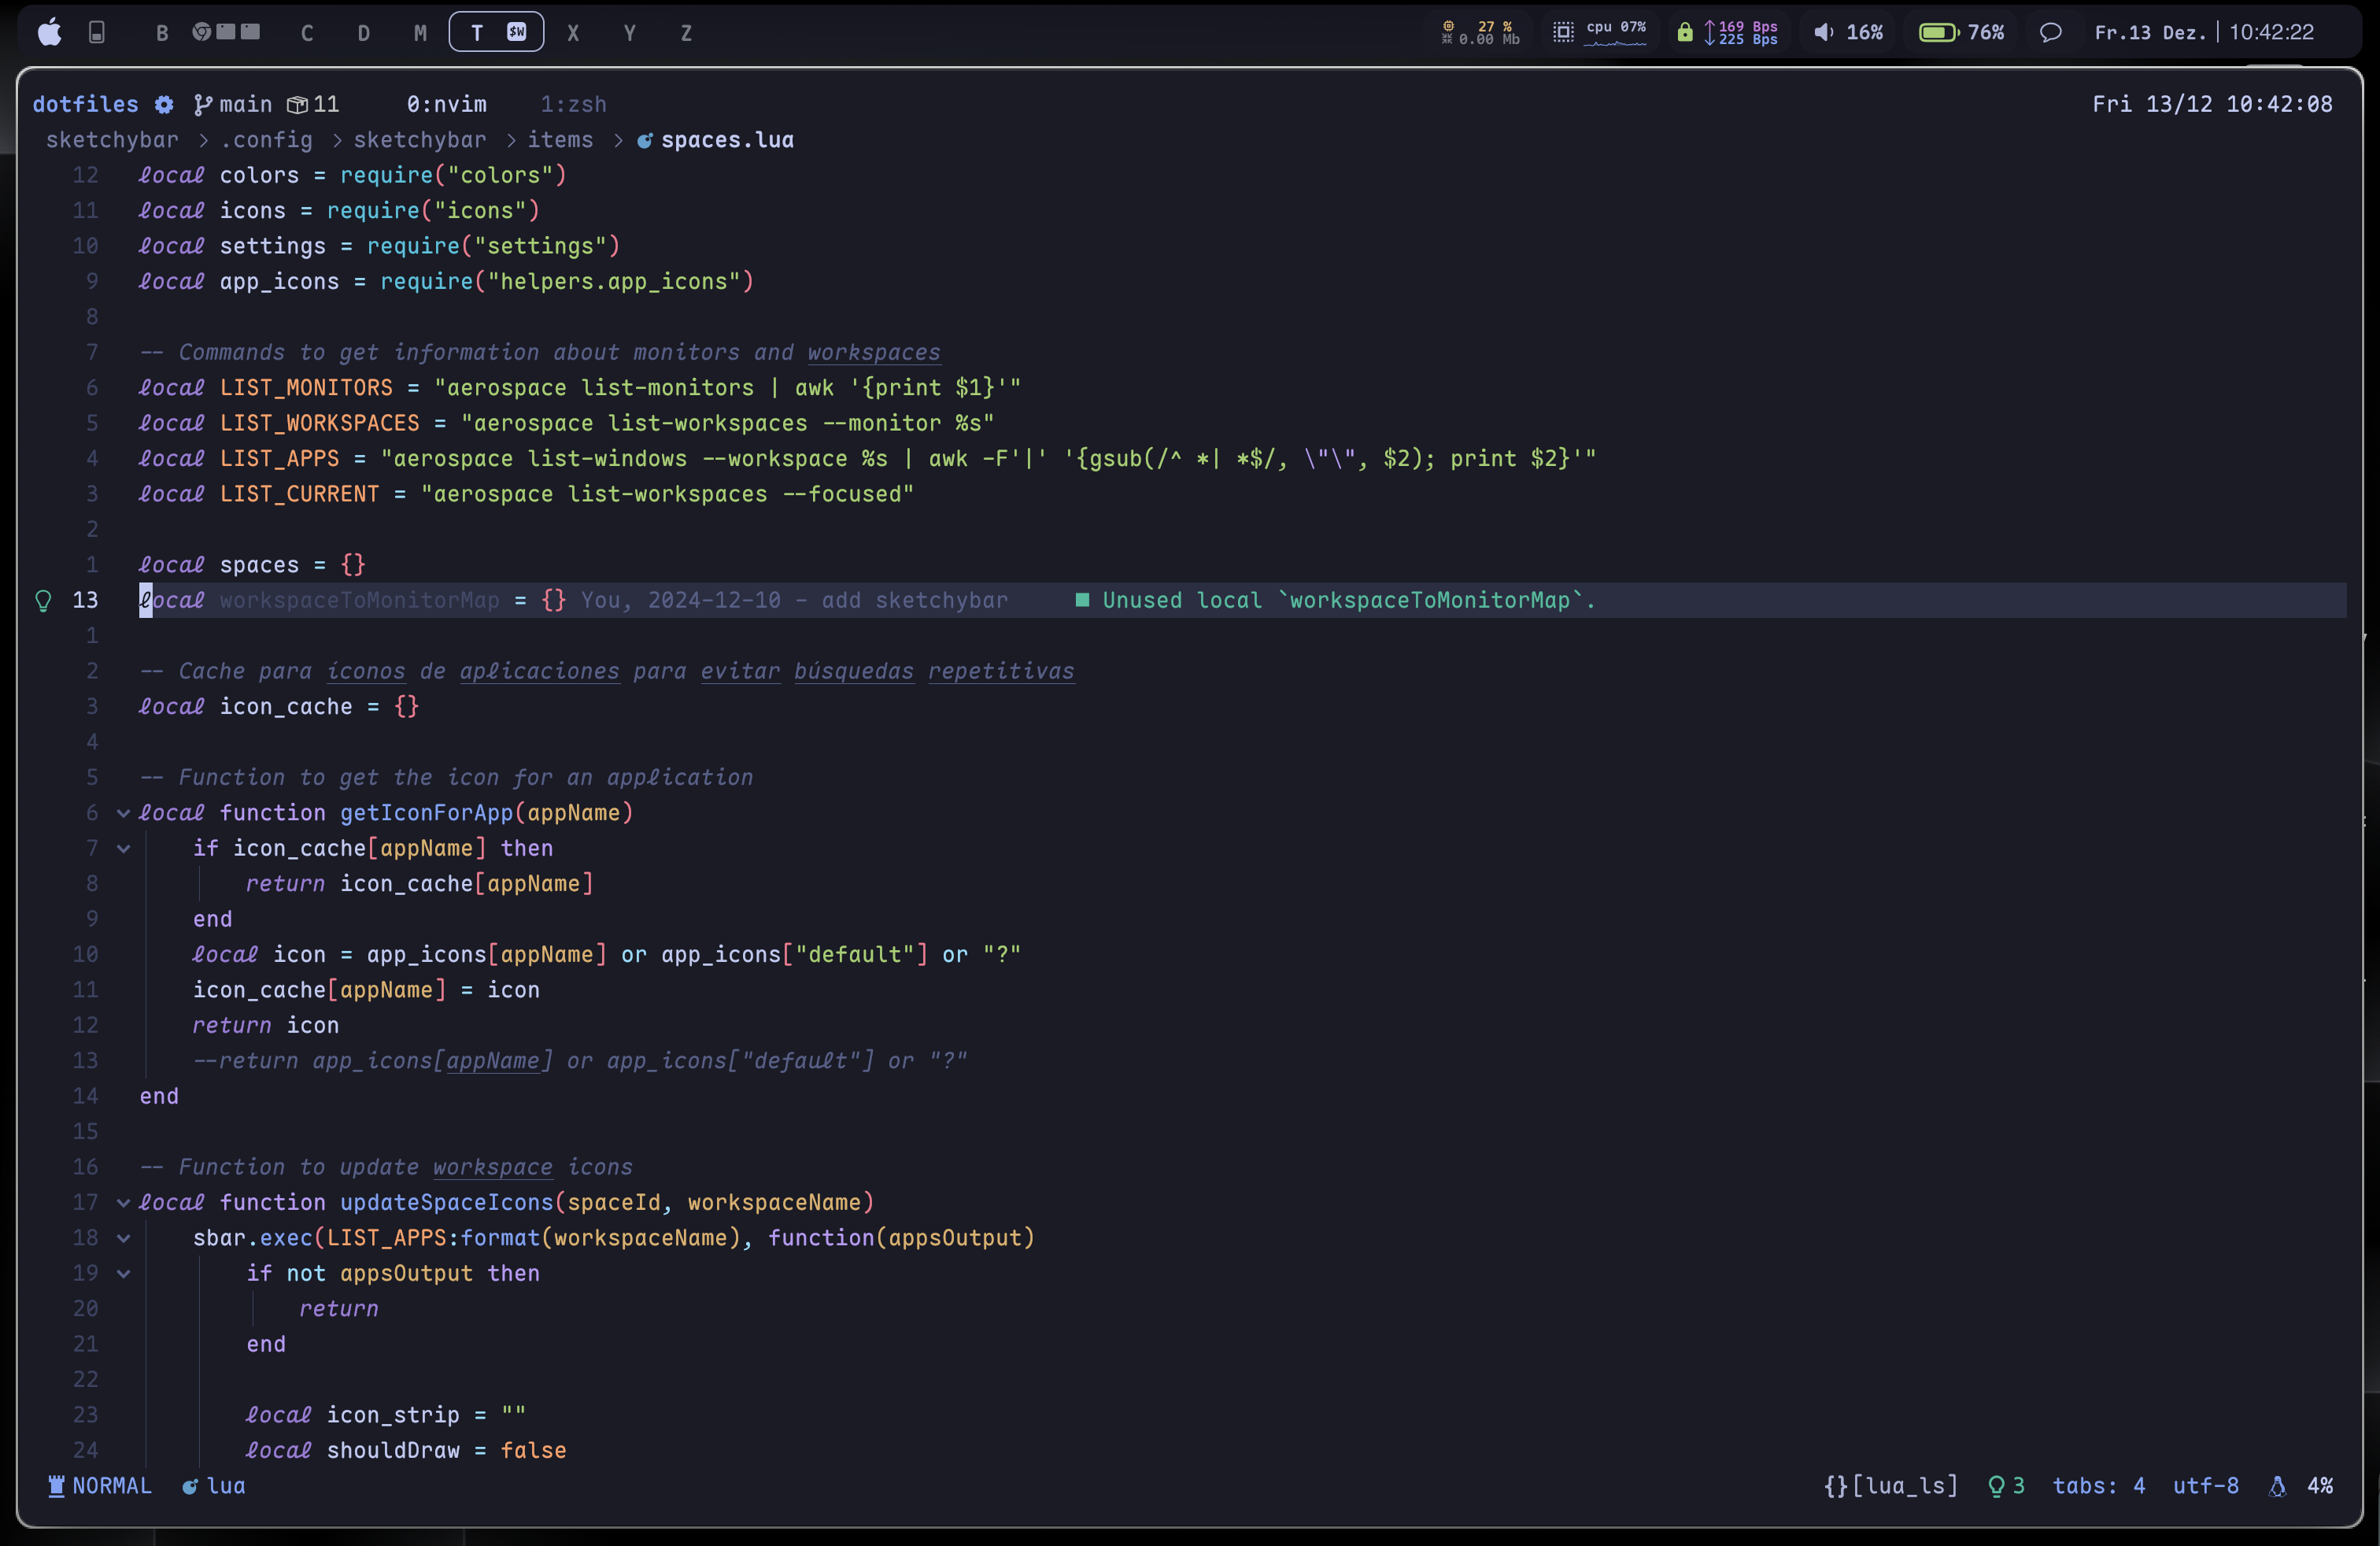Switch to workspace Y

(630, 33)
